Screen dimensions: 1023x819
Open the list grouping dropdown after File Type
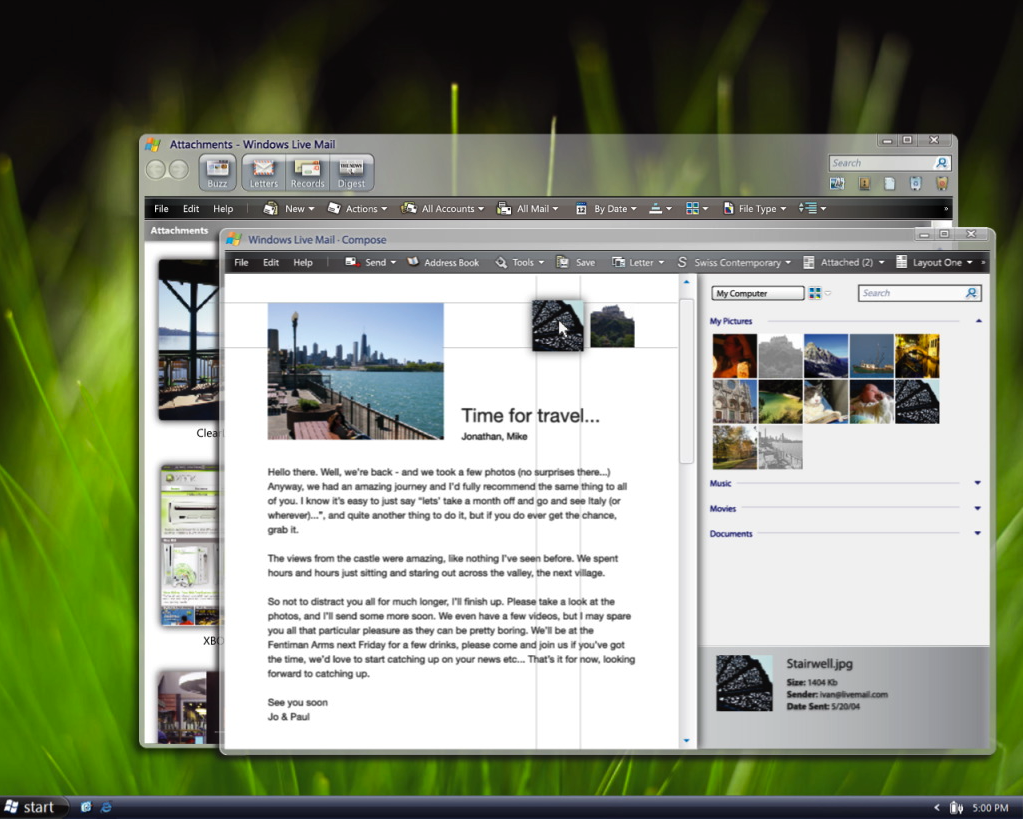812,209
